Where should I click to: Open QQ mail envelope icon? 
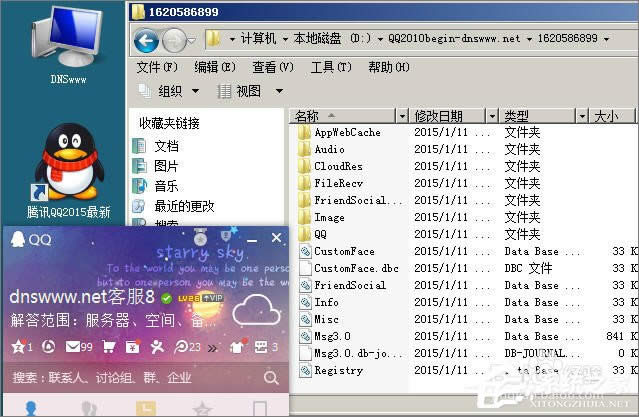point(72,347)
